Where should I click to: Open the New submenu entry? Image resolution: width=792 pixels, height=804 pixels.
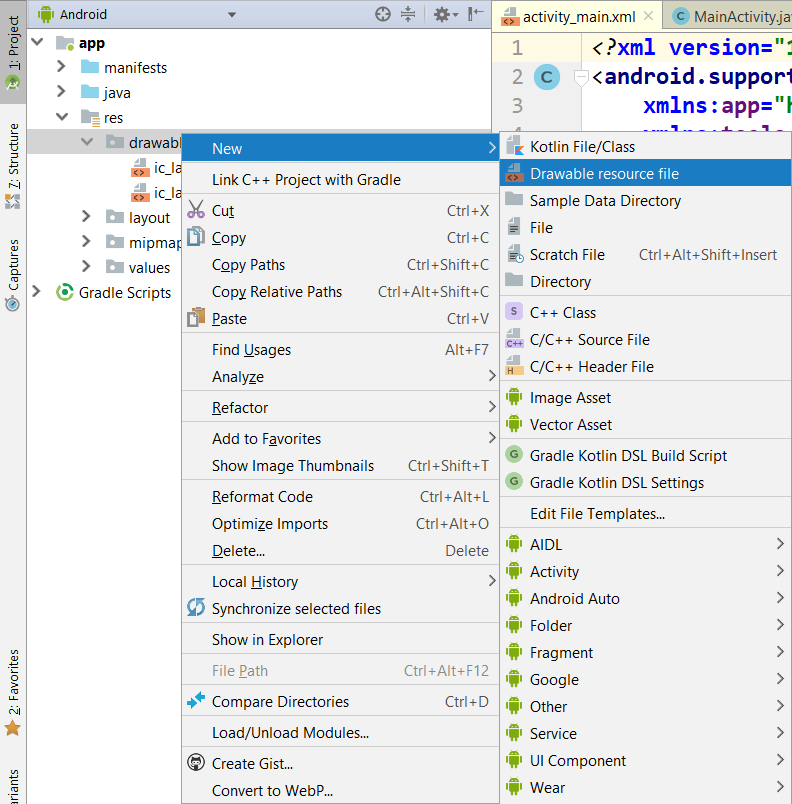pos(340,148)
